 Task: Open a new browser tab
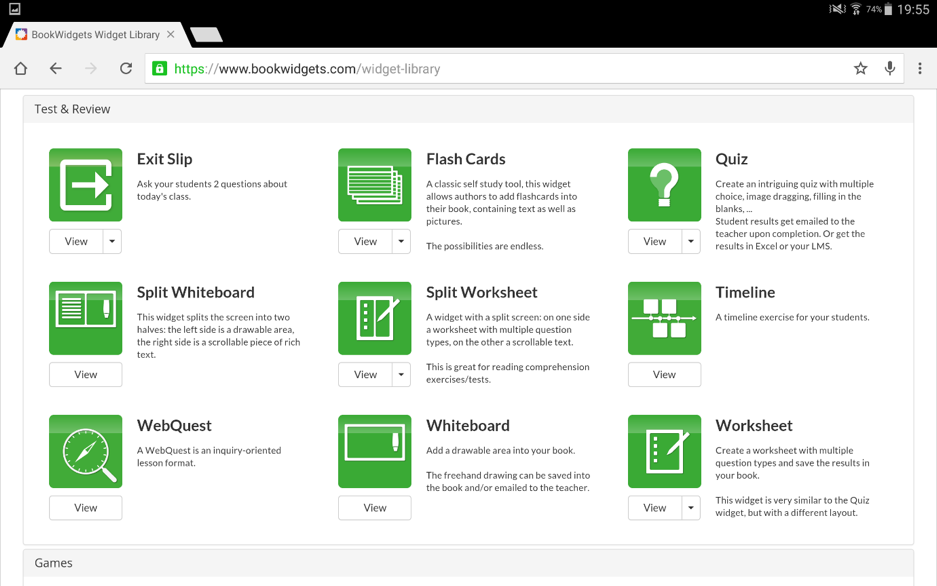tap(207, 35)
